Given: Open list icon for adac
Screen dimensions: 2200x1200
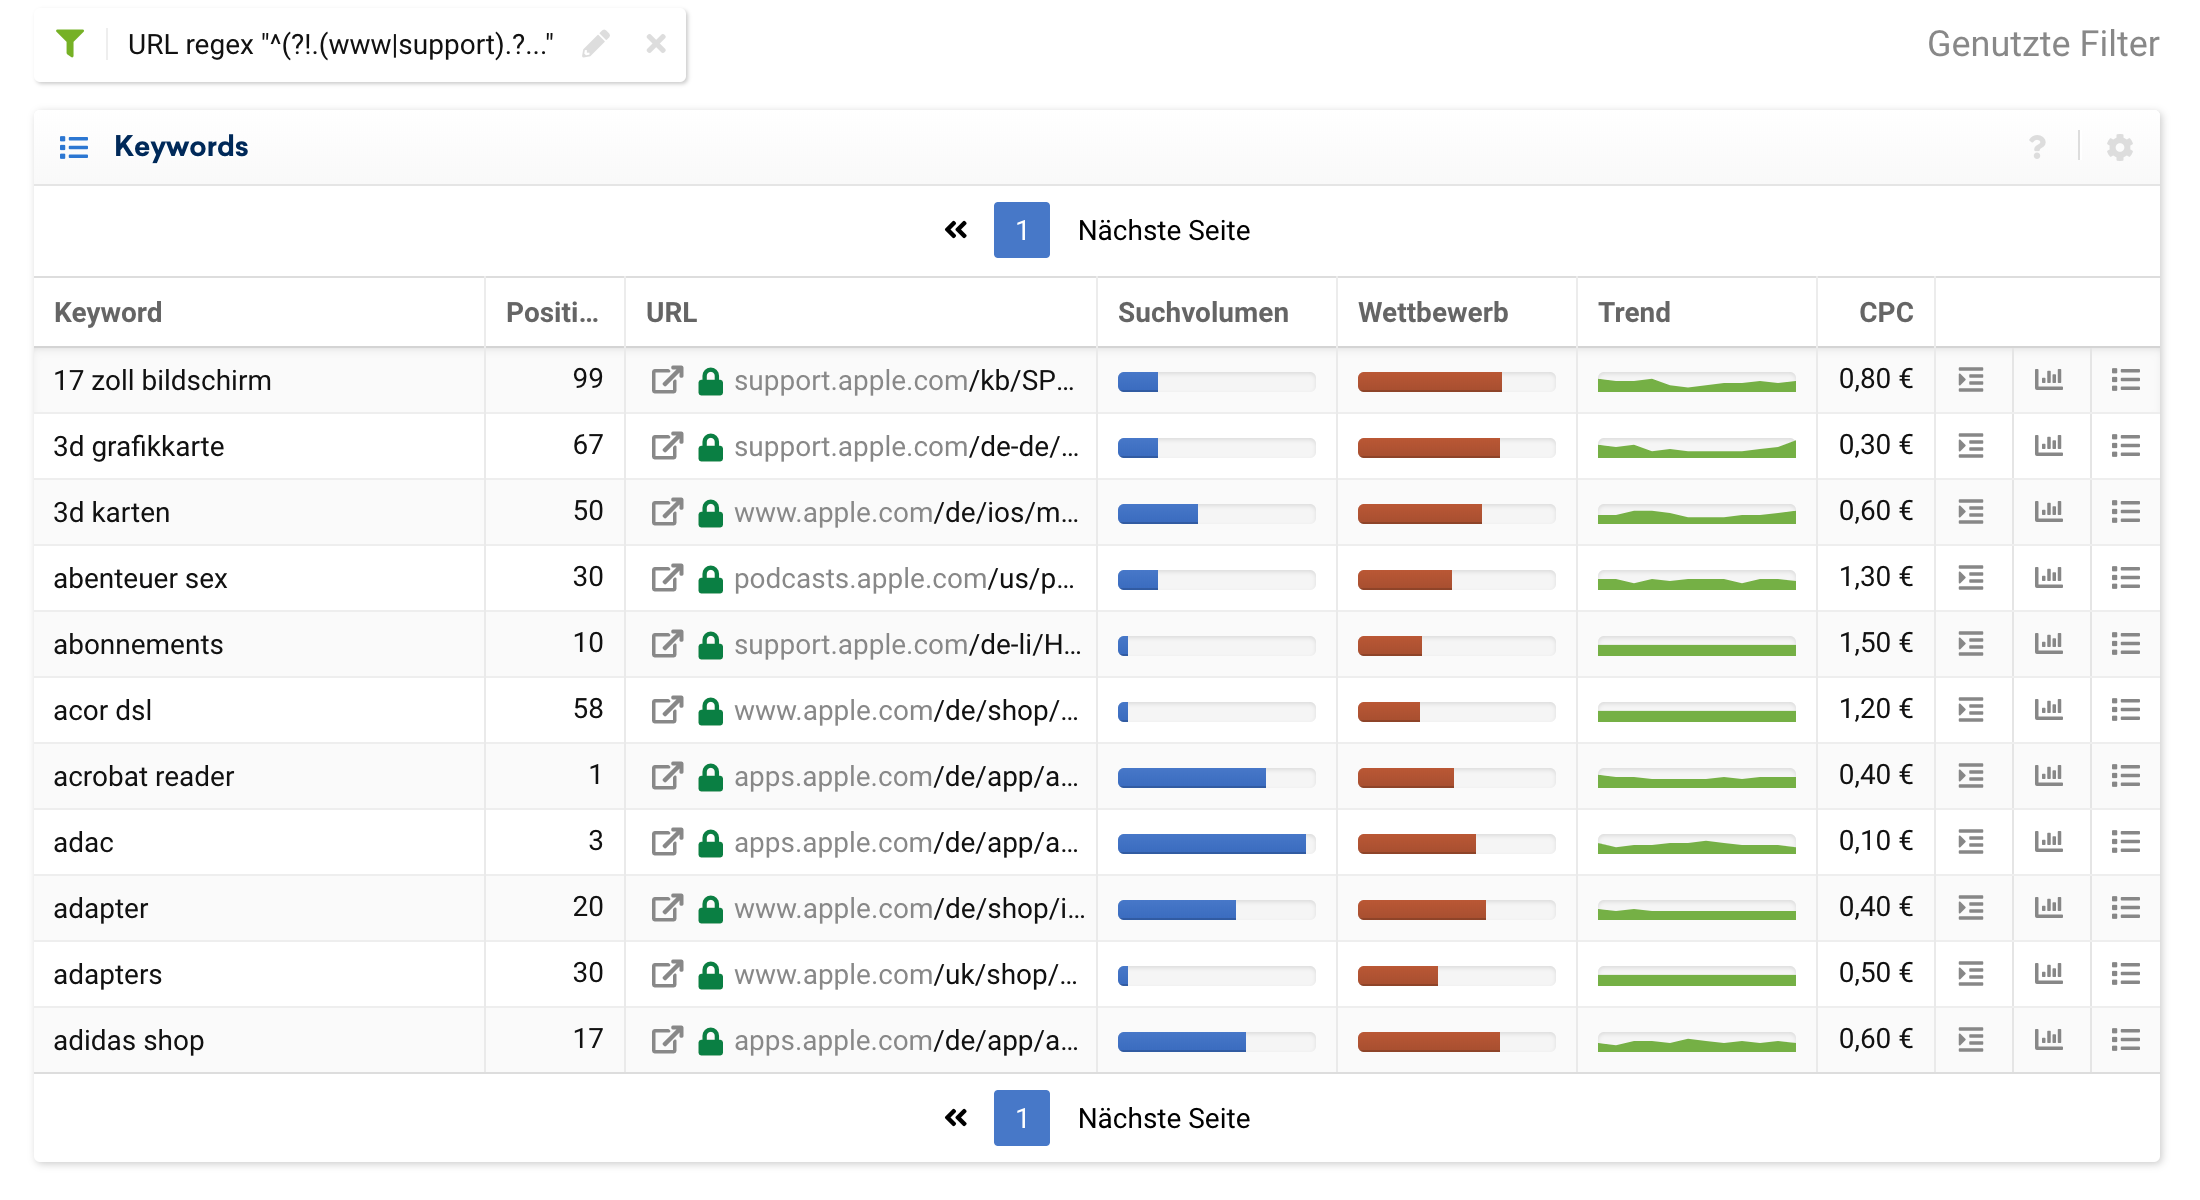Looking at the screenshot, I should 2126,842.
